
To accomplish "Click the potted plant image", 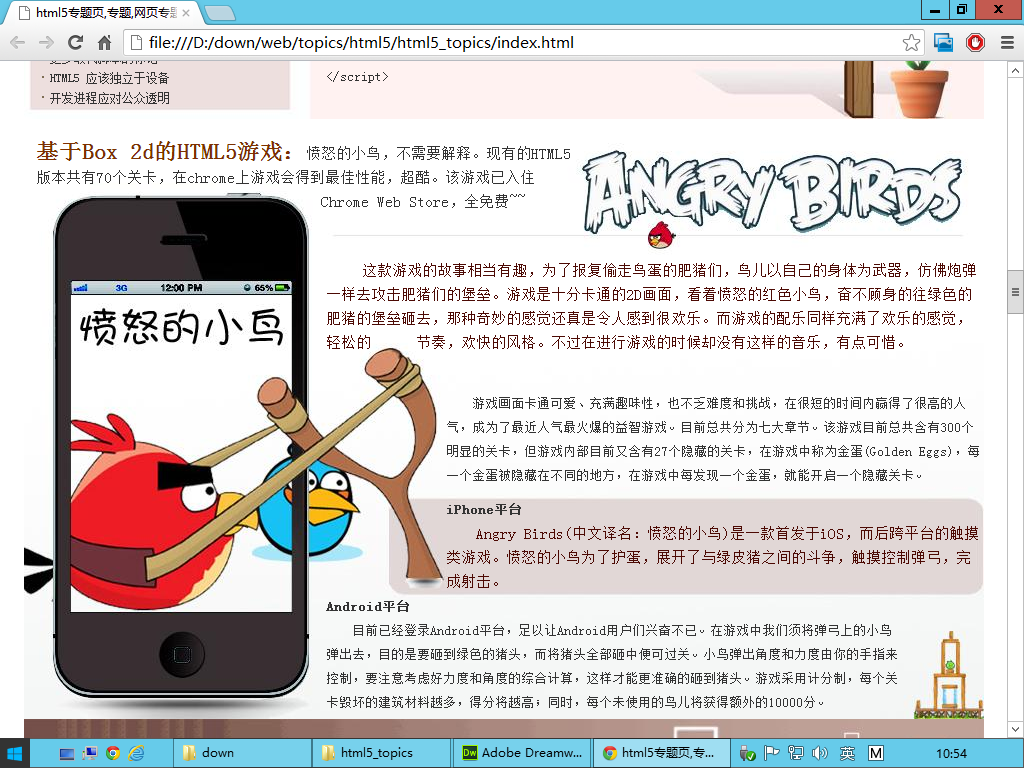I will (920, 89).
